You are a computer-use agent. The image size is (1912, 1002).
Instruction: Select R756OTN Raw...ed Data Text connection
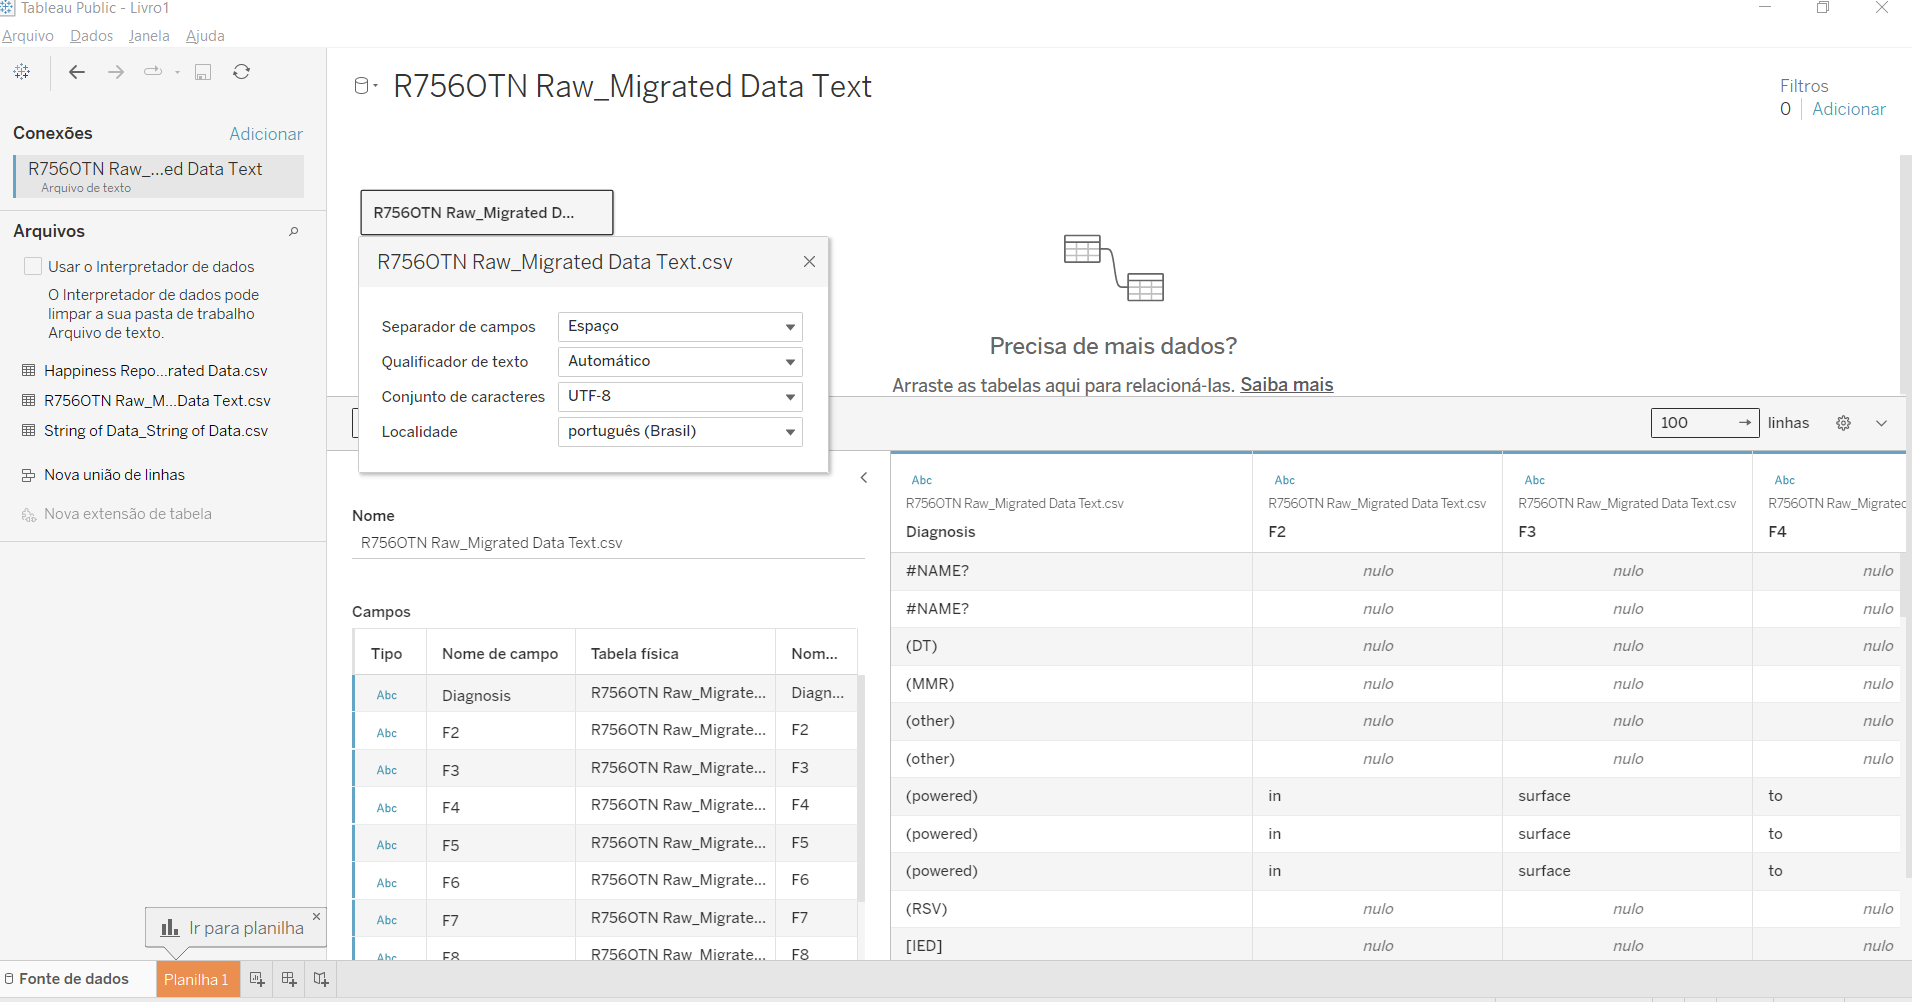click(x=159, y=177)
